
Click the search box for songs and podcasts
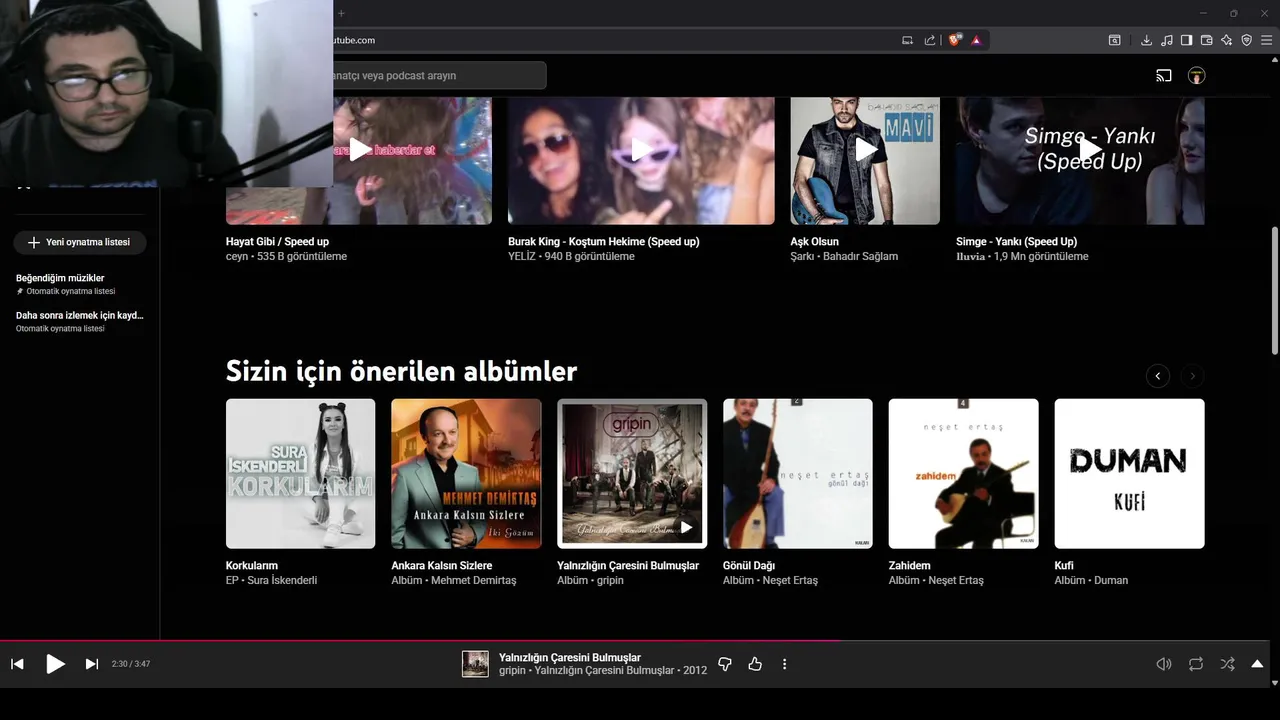(x=440, y=75)
